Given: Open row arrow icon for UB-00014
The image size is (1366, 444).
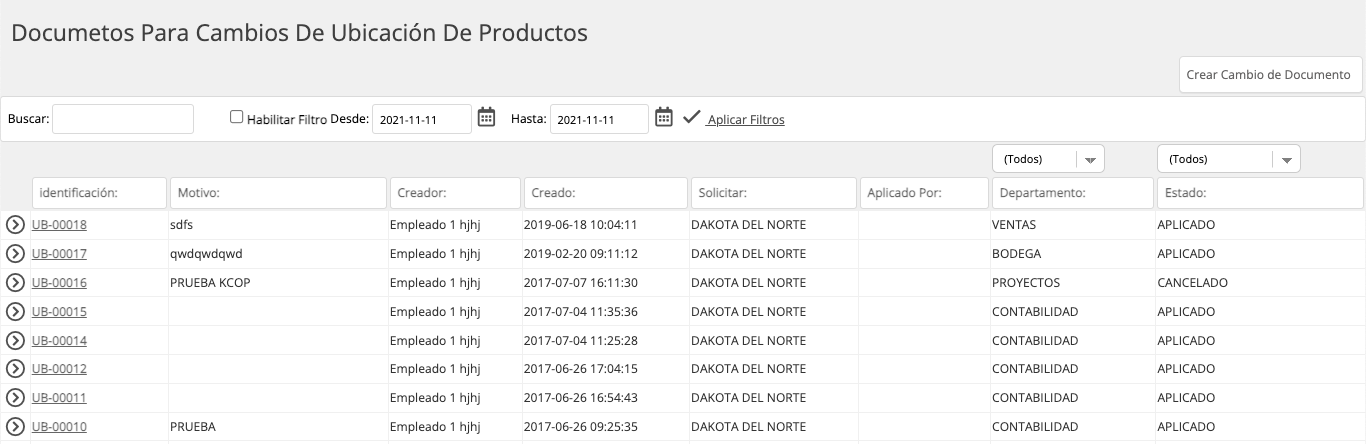Looking at the screenshot, I should (x=15, y=341).
